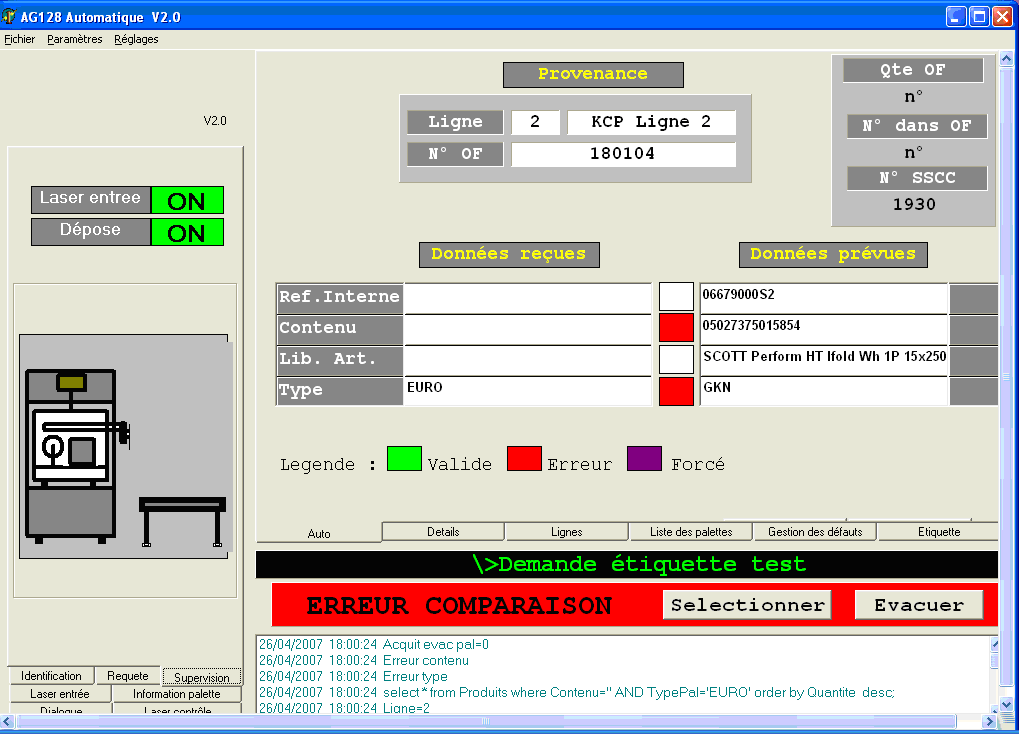
Task: Open the Identification tab
Action: (x=51, y=675)
